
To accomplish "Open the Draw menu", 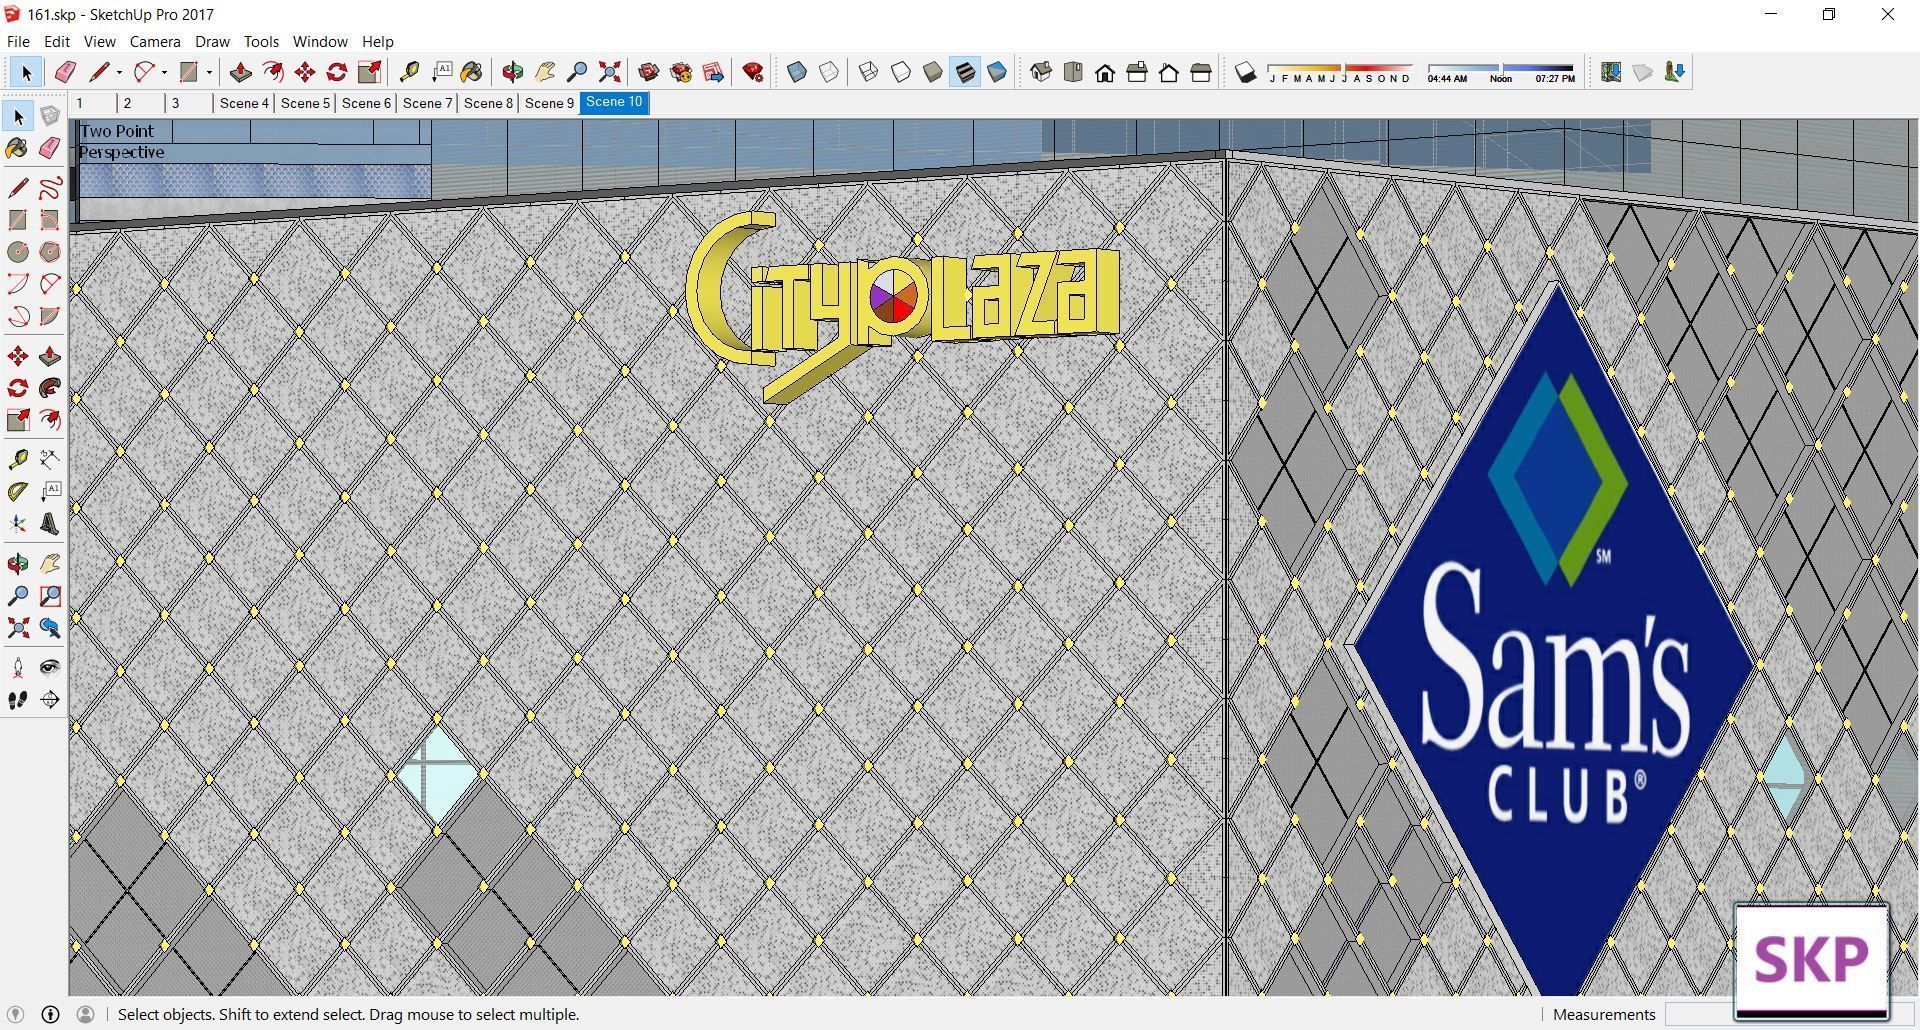I will tap(212, 42).
